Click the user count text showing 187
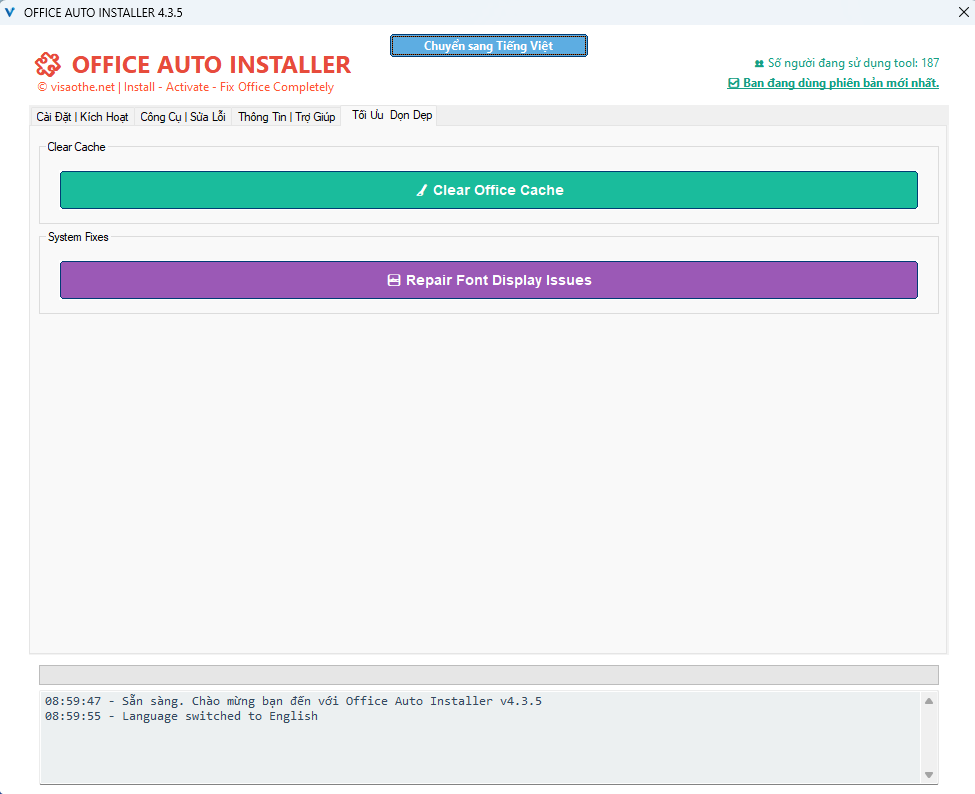Screen dimensions: 975x794 tap(853, 63)
